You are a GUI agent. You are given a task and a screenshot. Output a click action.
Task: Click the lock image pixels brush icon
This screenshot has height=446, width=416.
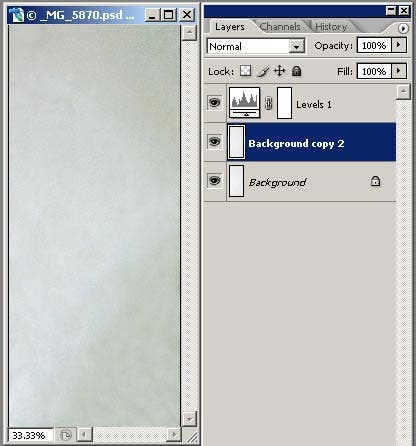pos(263,71)
